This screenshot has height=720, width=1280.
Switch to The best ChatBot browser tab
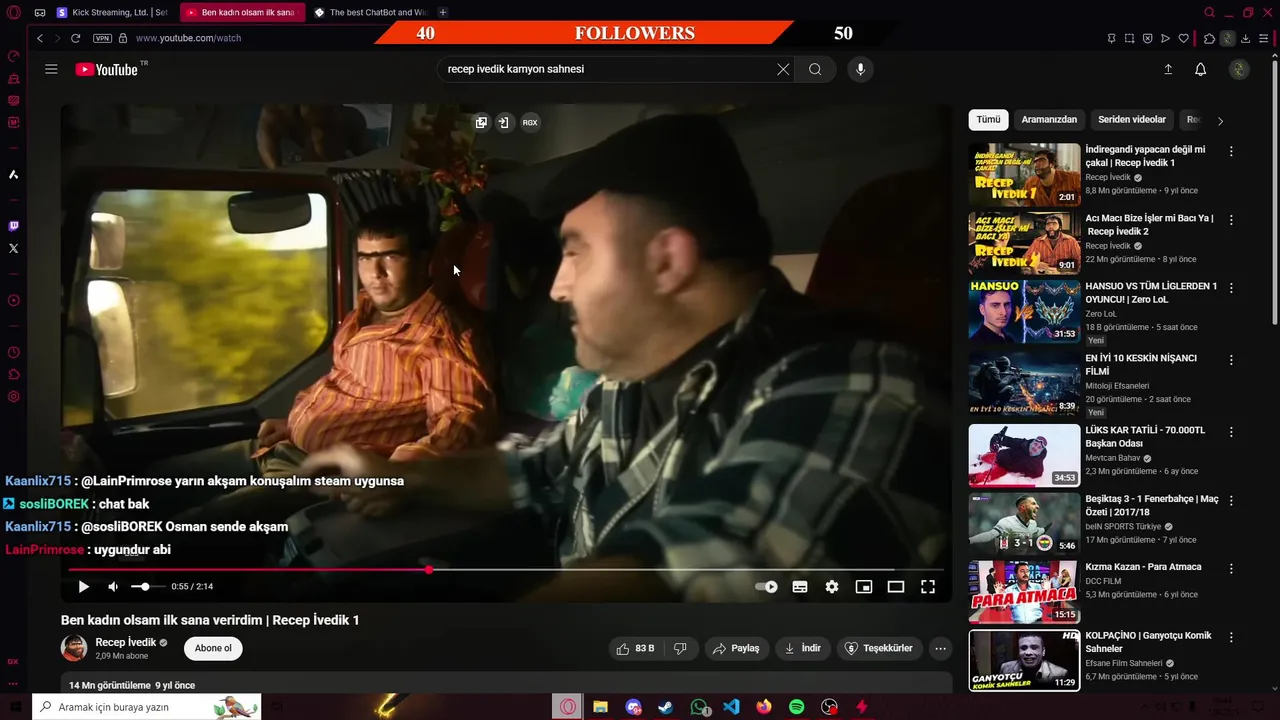point(370,12)
